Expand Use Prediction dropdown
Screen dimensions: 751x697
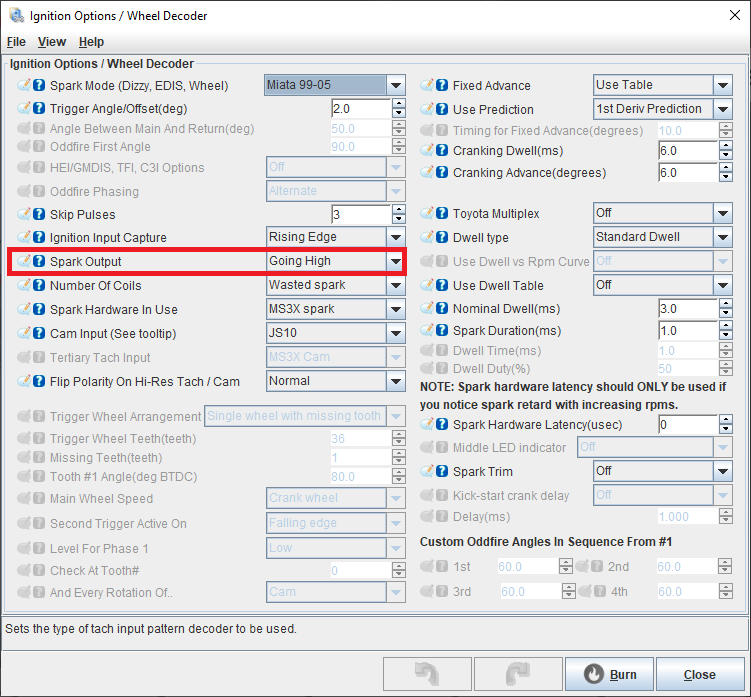(723, 109)
